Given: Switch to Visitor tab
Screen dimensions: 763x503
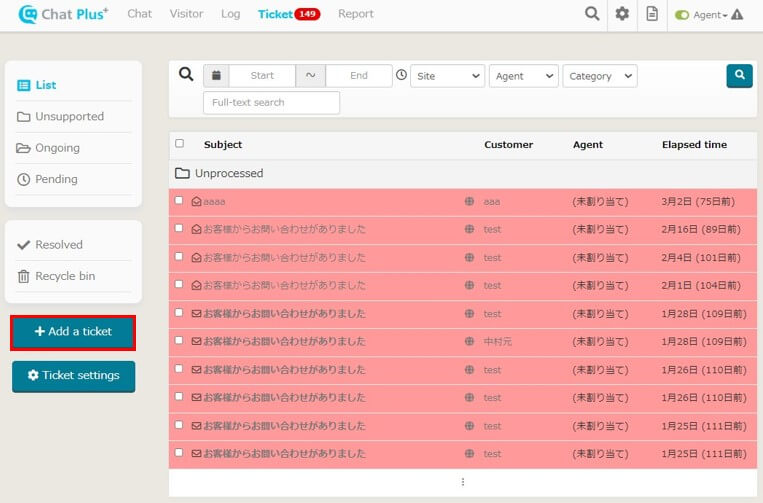Looking at the screenshot, I should pos(186,14).
